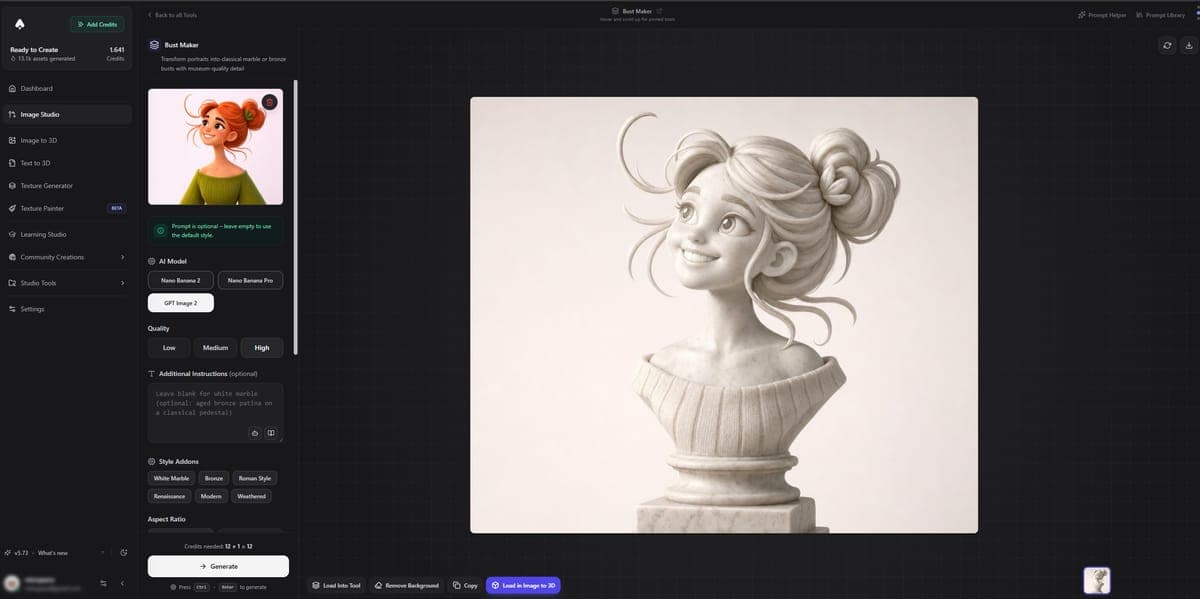
Task: Set quality to Medium
Action: coord(215,348)
